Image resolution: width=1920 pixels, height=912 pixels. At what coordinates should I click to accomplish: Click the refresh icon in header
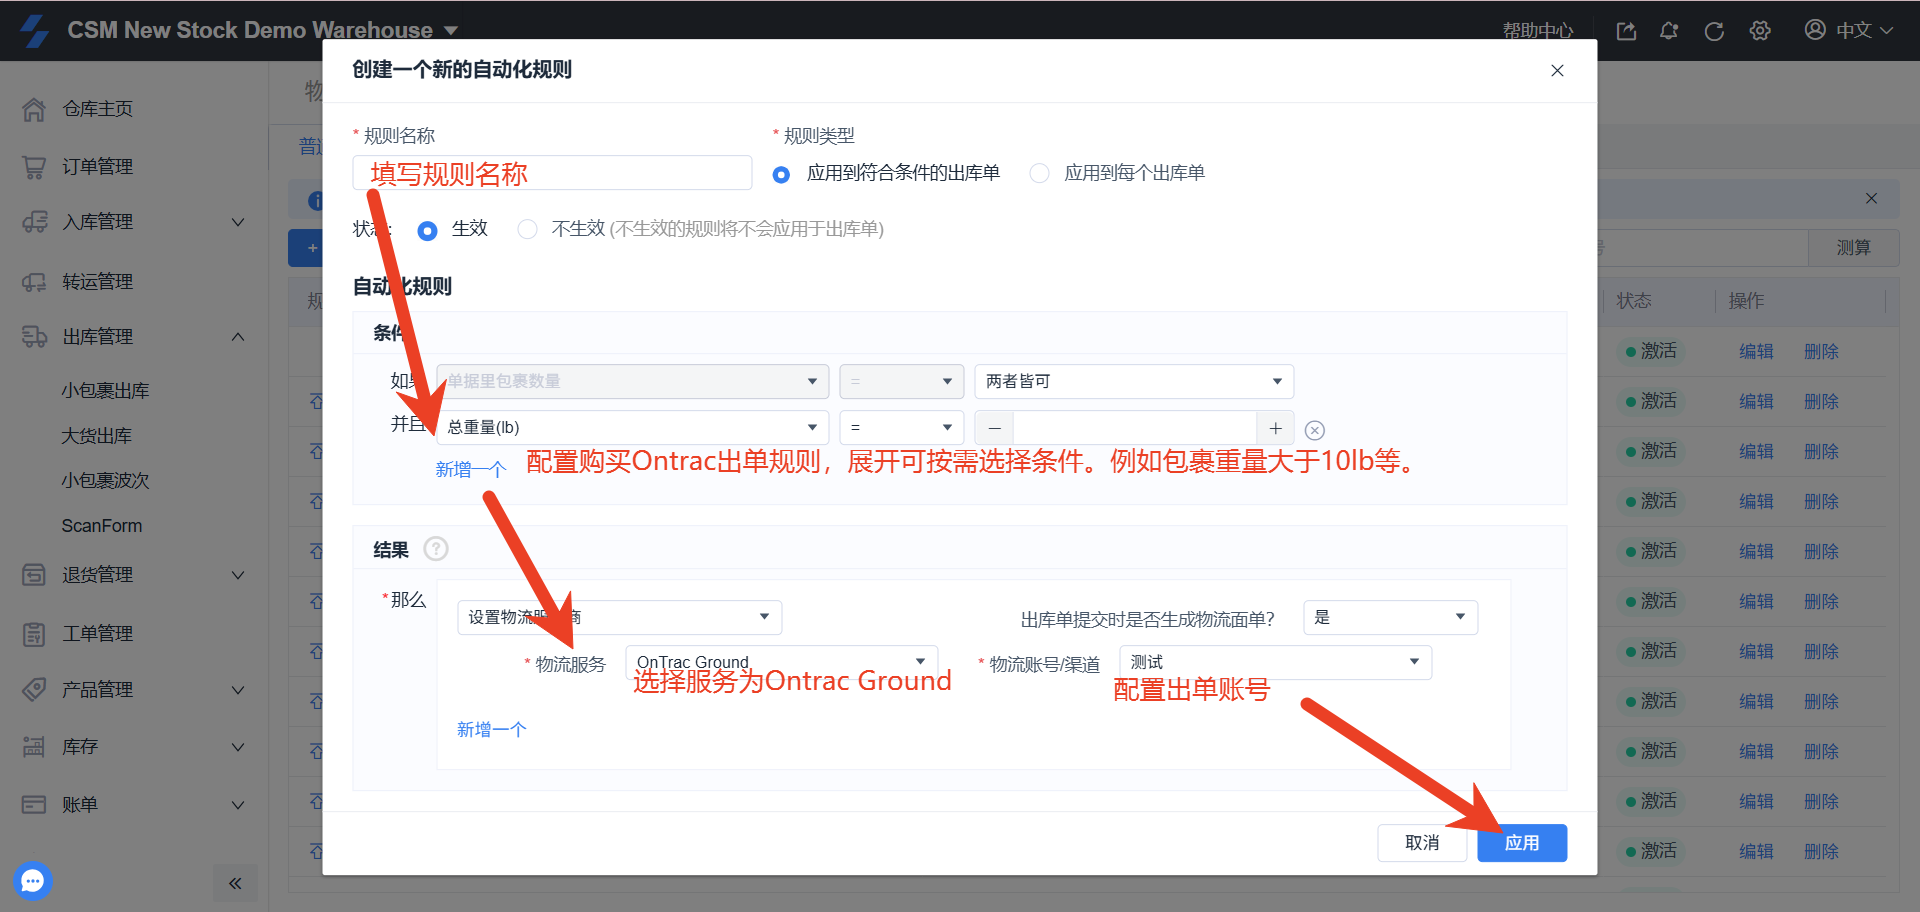coord(1714,31)
